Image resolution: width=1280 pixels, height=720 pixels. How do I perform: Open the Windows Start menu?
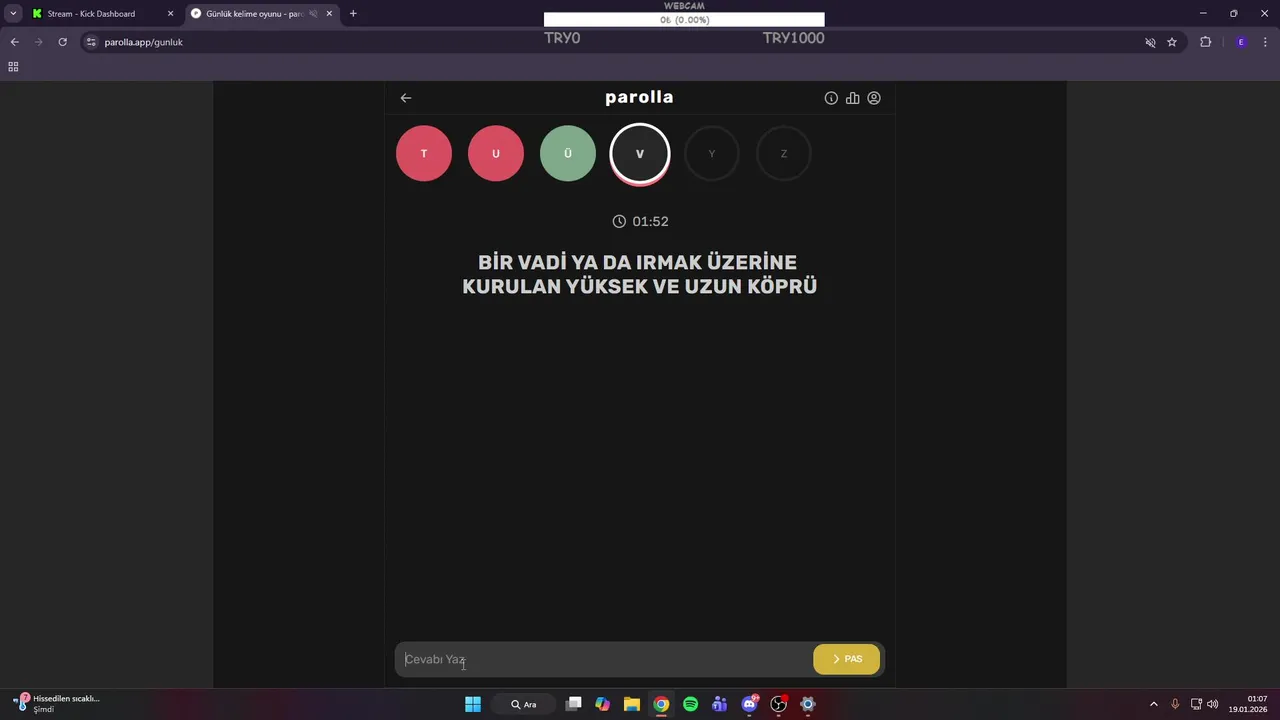(473, 704)
